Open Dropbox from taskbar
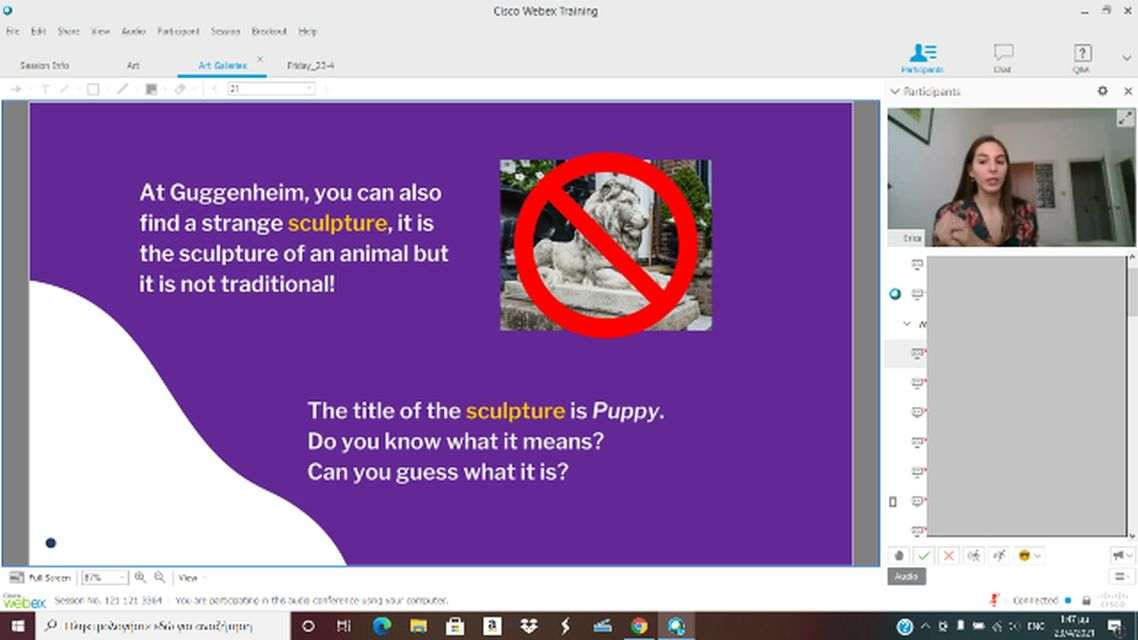Viewport: 1138px width, 640px height. point(528,625)
